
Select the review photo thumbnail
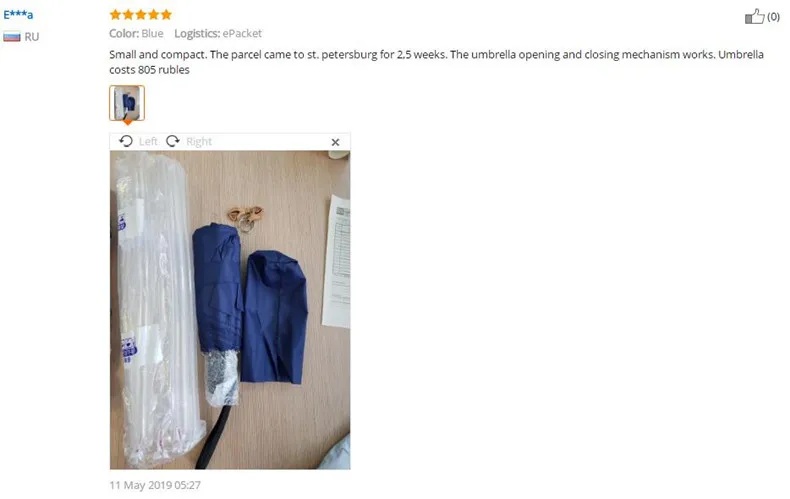coord(127,103)
